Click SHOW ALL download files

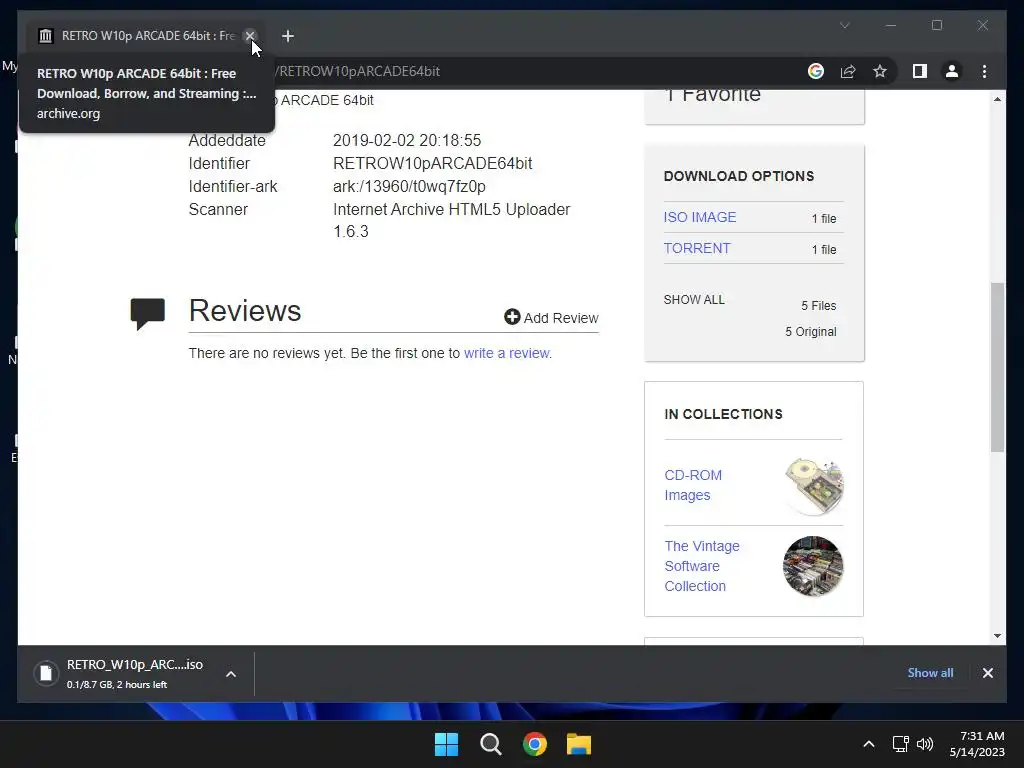(x=694, y=300)
